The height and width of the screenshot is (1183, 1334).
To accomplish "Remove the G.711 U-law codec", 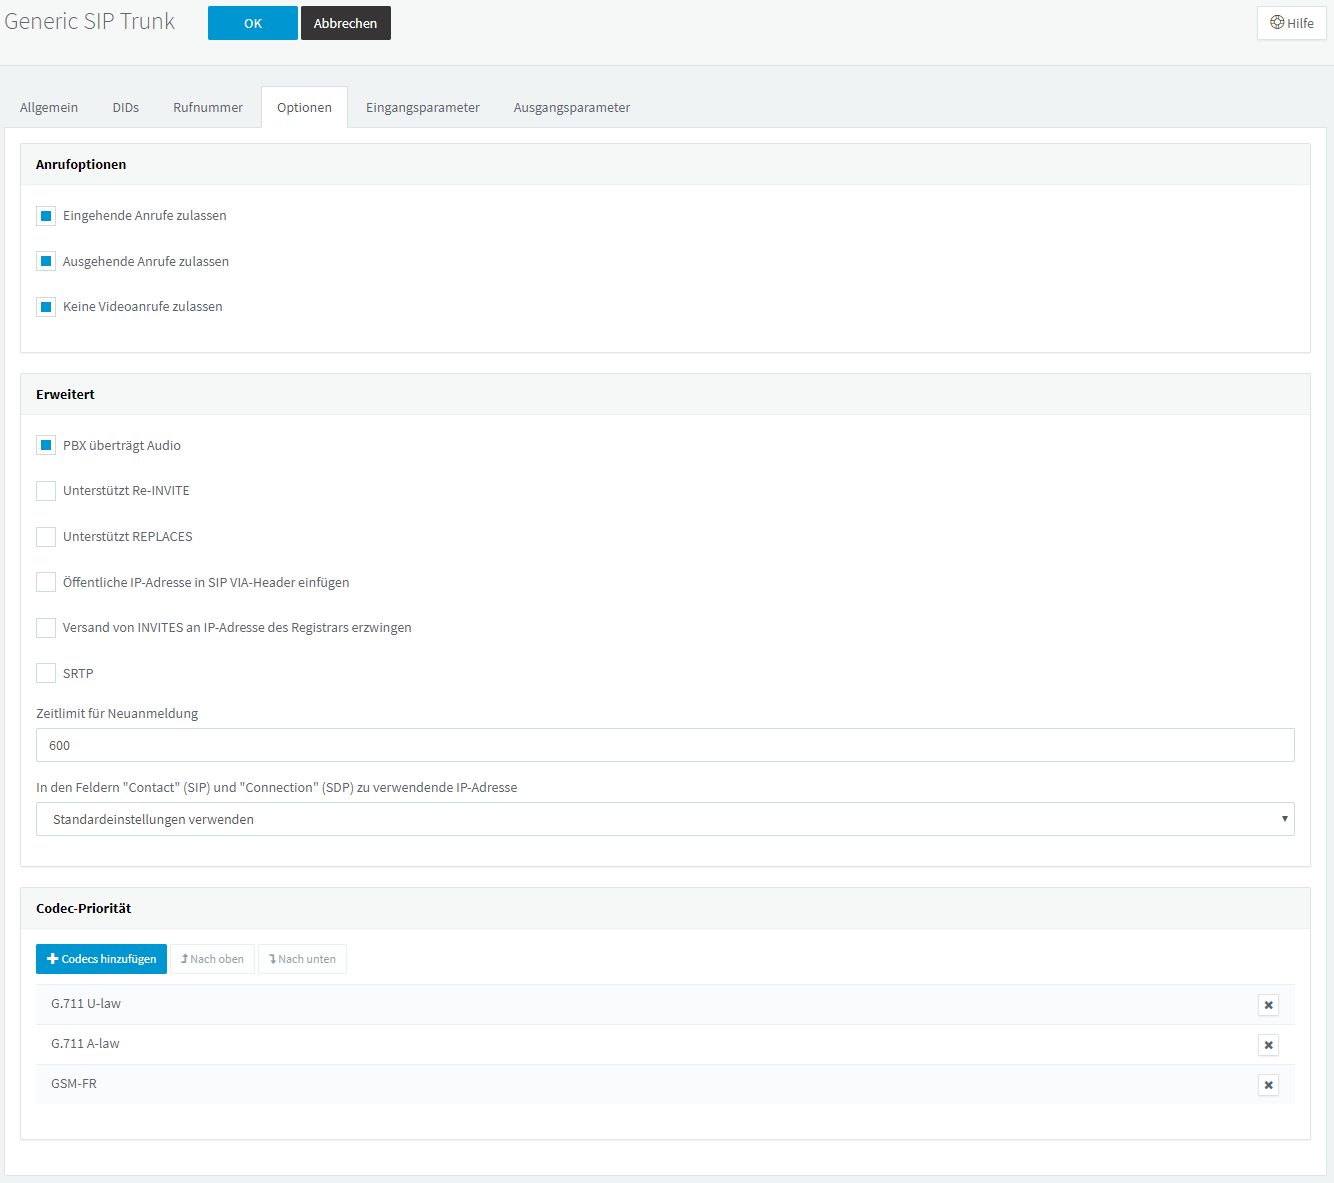I will click(1268, 1005).
